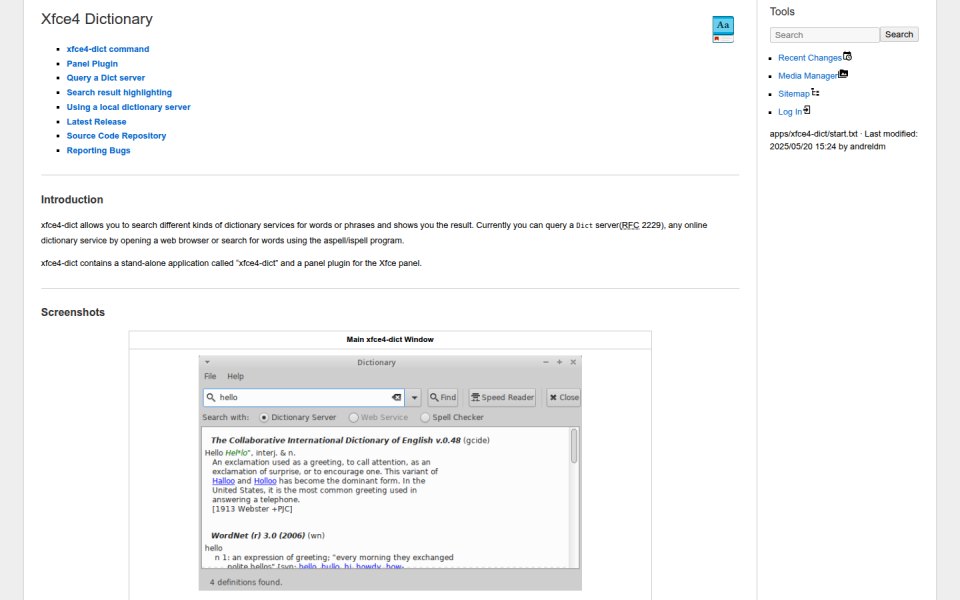Open the Help menu in the Dictionary window

(236, 377)
